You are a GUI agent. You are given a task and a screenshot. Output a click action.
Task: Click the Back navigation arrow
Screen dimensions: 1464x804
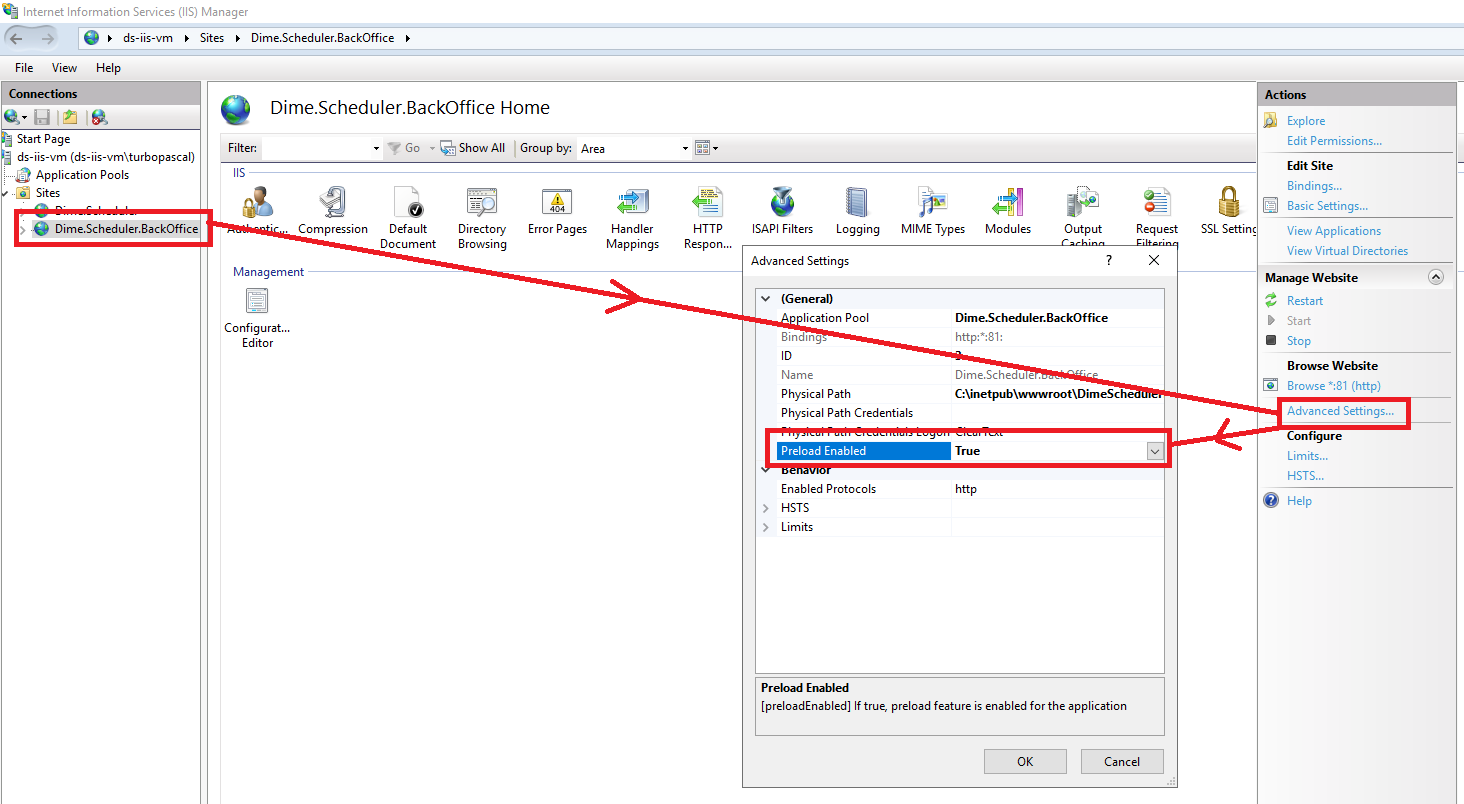pyautogui.click(x=17, y=38)
